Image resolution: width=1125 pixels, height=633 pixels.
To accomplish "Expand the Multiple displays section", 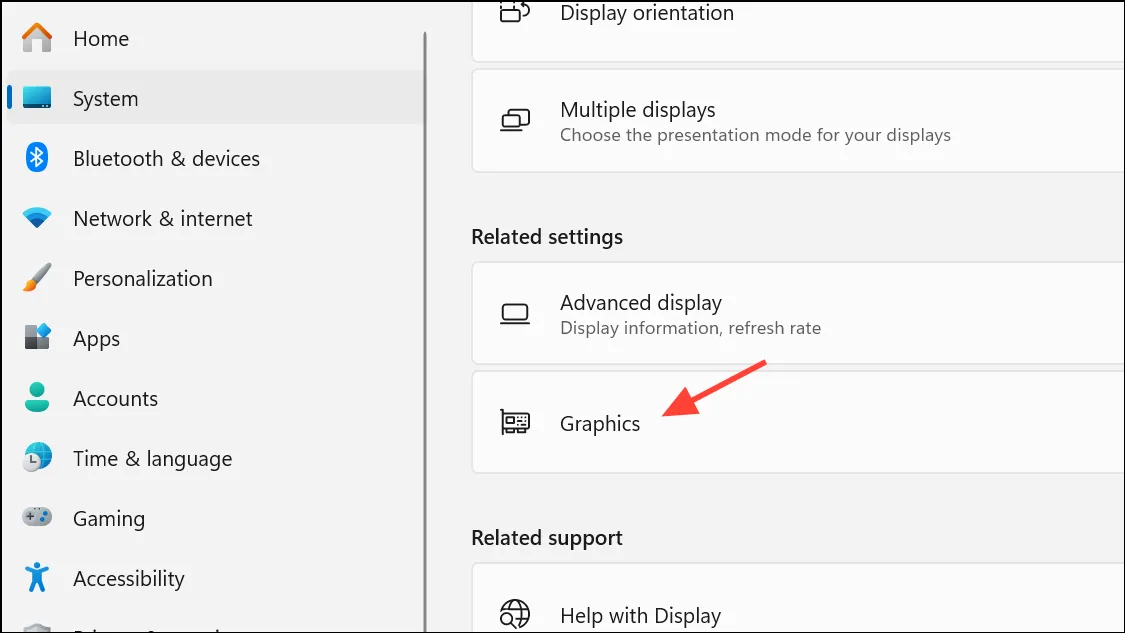I will click(x=798, y=121).
